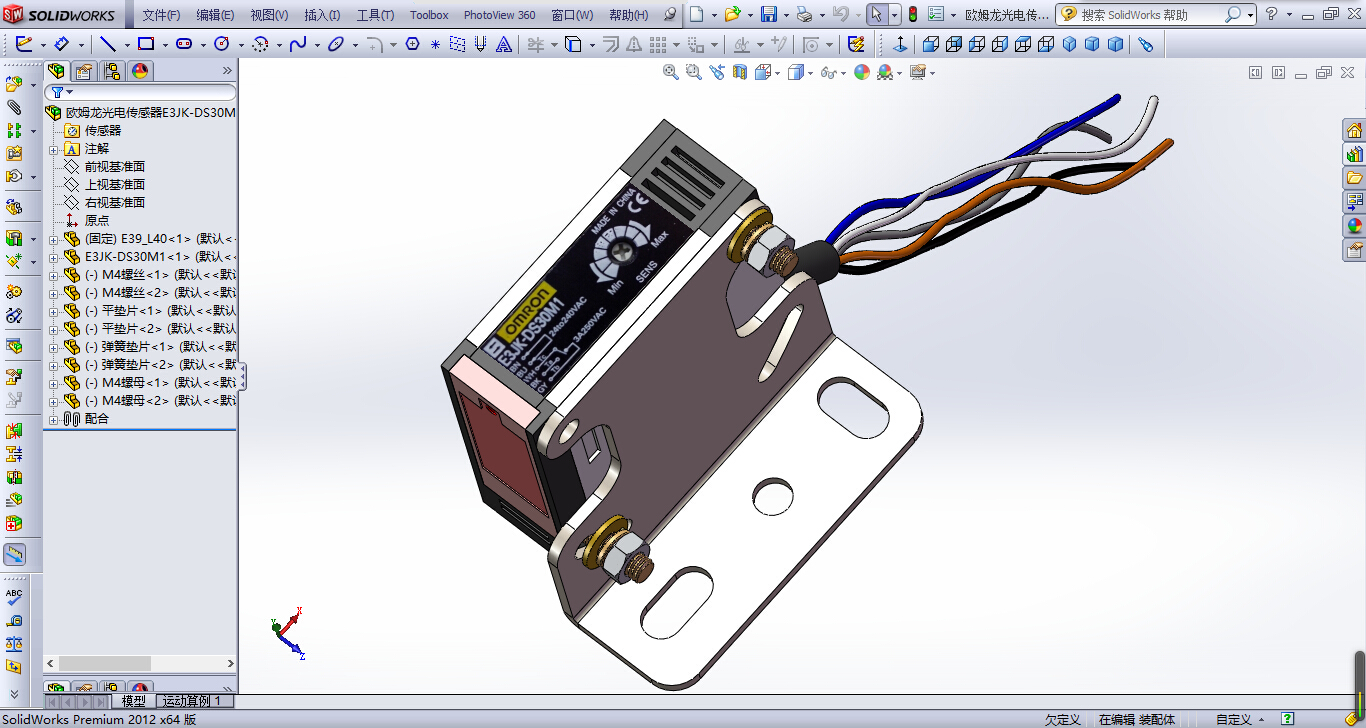Open the Line tool dropdown arrow
This screenshot has height=728, width=1366.
tap(126, 45)
